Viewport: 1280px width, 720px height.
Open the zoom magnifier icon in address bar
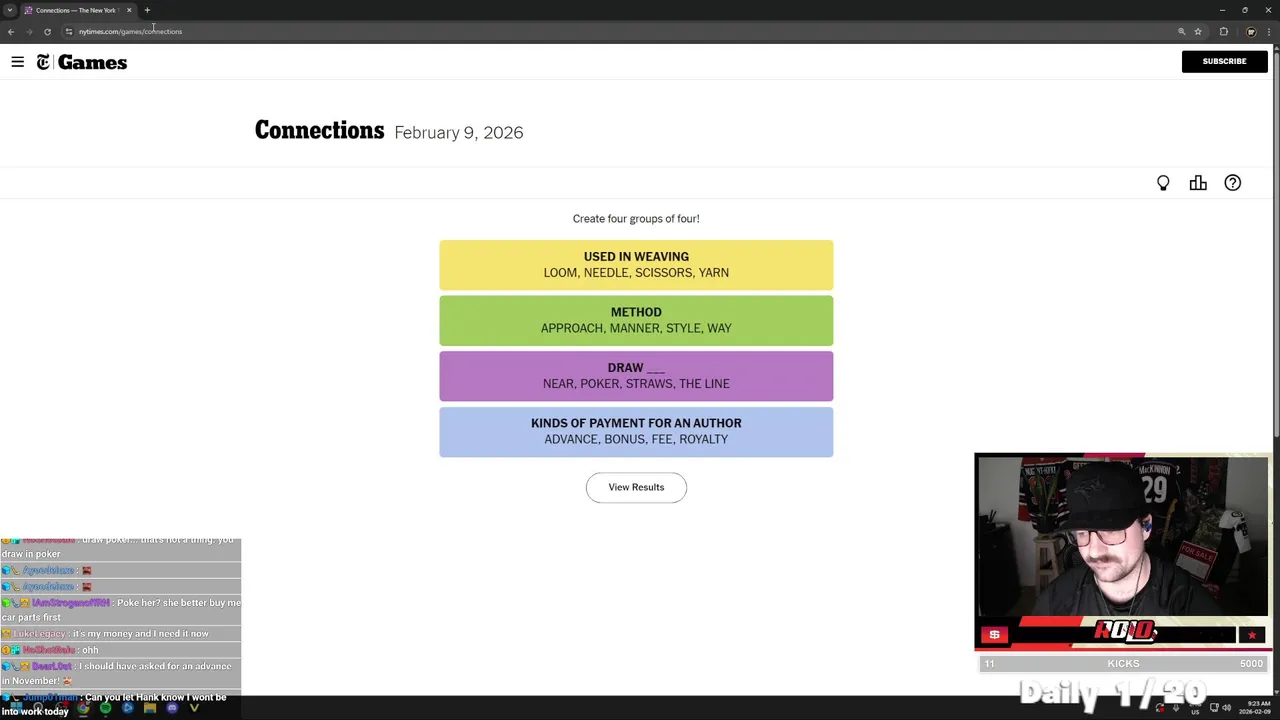coord(1181,31)
